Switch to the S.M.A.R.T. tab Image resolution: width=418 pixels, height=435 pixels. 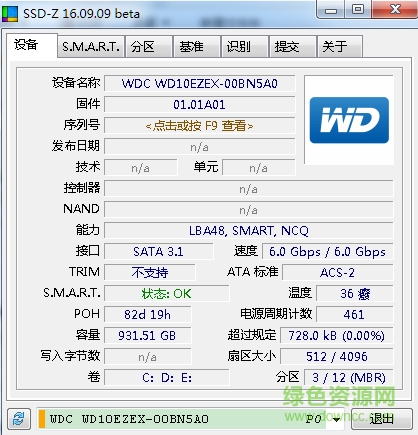[x=91, y=47]
